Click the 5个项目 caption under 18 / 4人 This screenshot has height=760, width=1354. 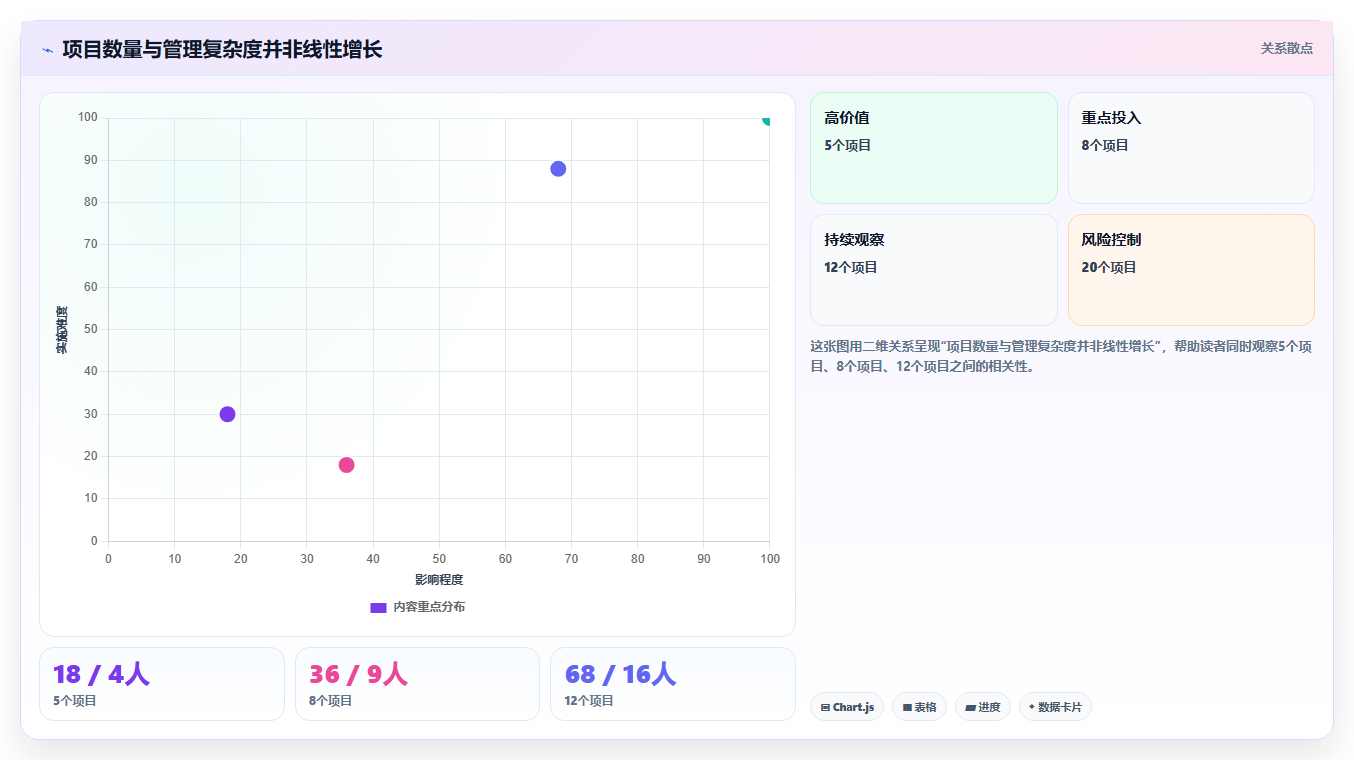pos(75,701)
